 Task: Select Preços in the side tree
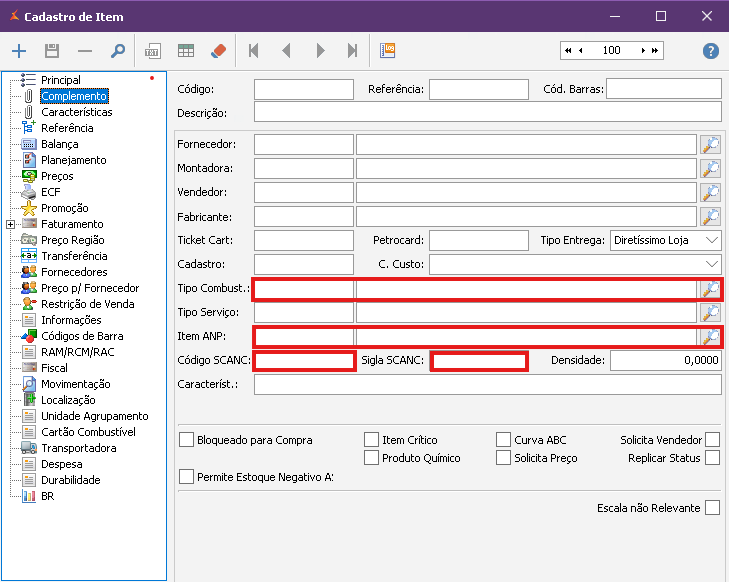[x=57, y=176]
